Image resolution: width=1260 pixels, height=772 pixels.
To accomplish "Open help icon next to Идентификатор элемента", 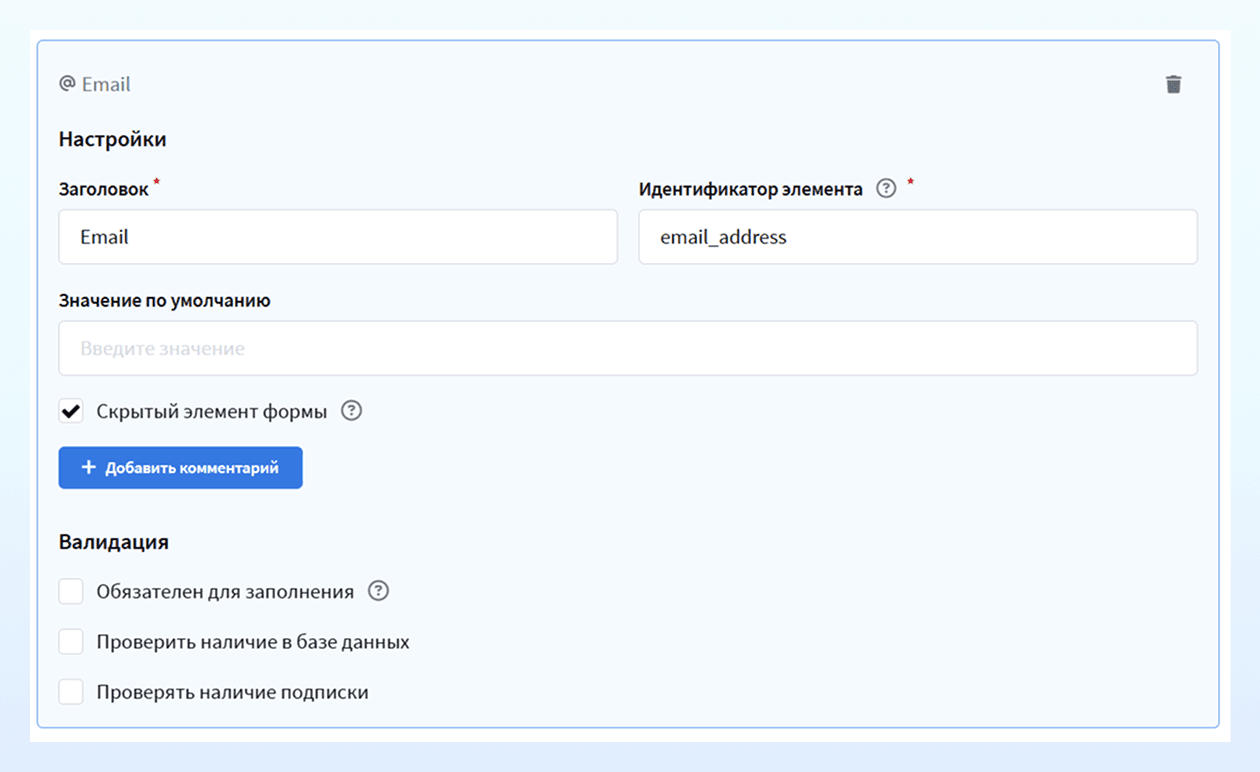I will (886, 189).
